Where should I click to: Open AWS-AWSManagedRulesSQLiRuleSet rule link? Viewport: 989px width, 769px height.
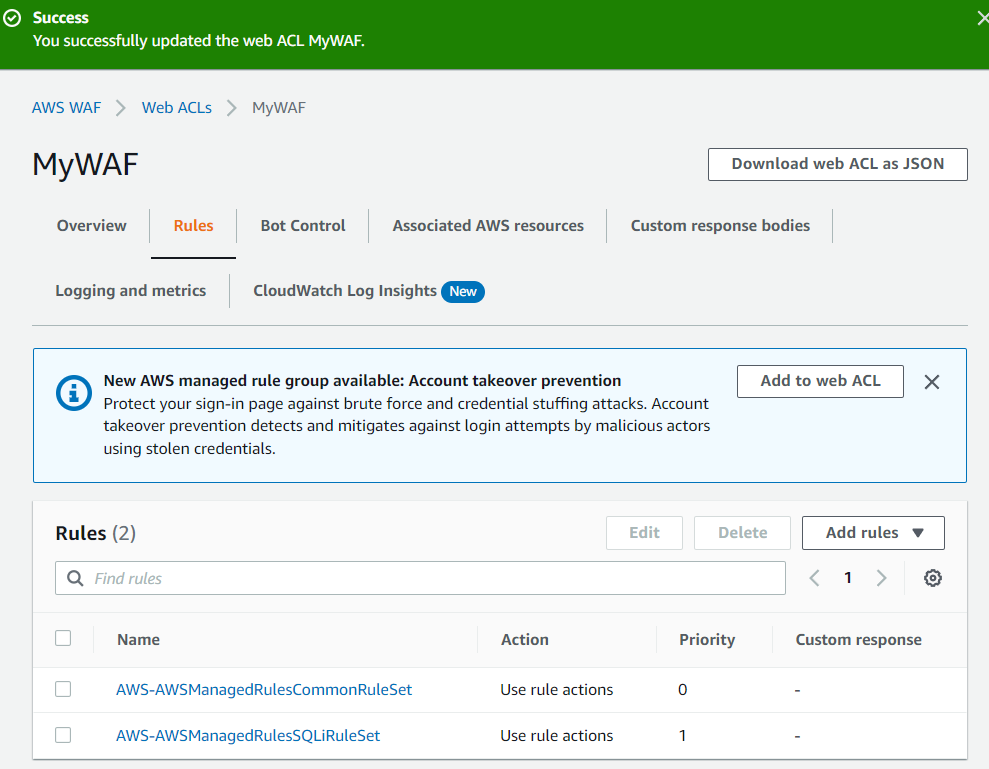(248, 736)
